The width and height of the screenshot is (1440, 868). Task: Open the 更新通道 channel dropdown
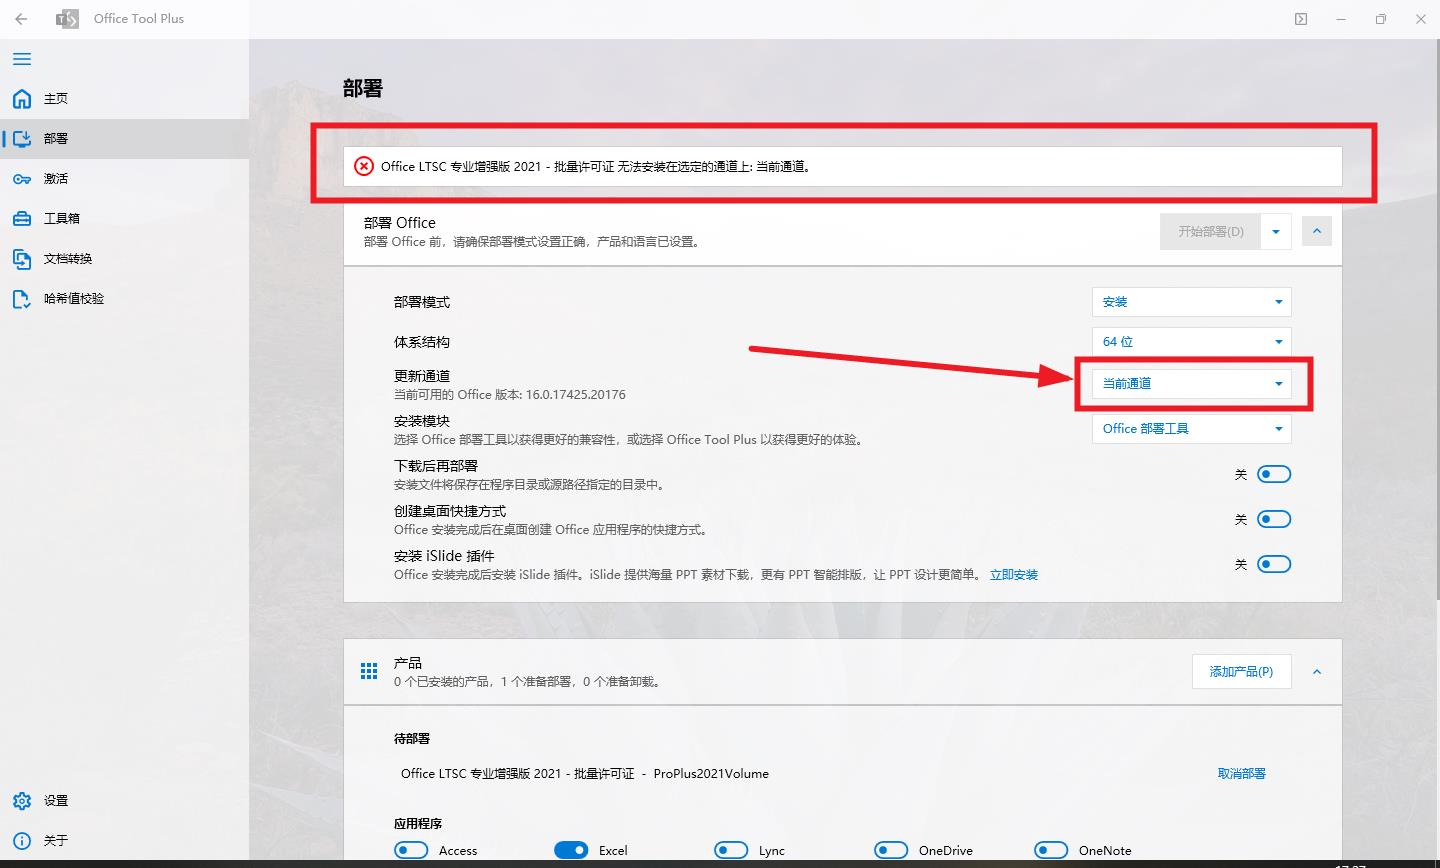1190,382
